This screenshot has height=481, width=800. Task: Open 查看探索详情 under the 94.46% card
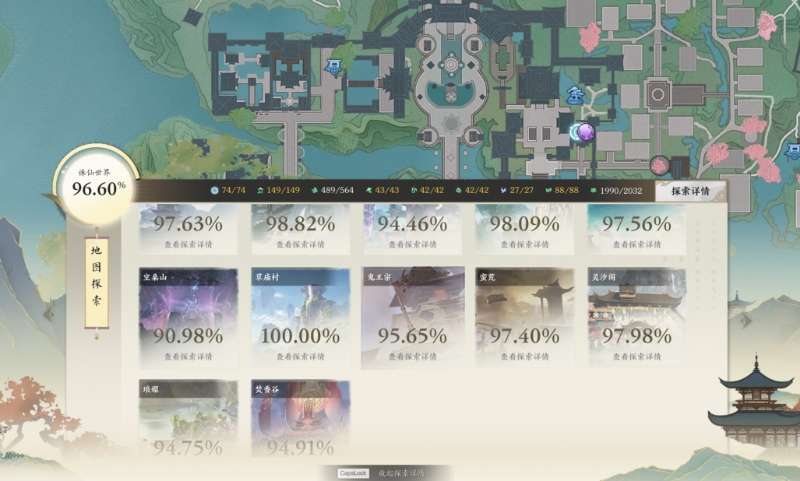tap(413, 244)
